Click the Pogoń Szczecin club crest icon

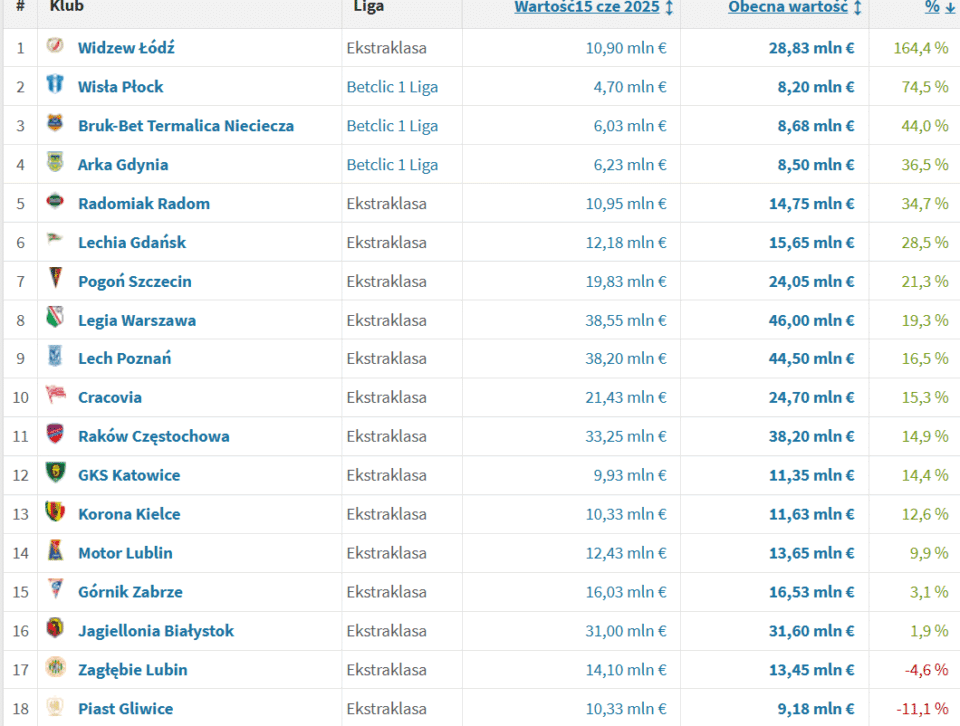[55, 281]
